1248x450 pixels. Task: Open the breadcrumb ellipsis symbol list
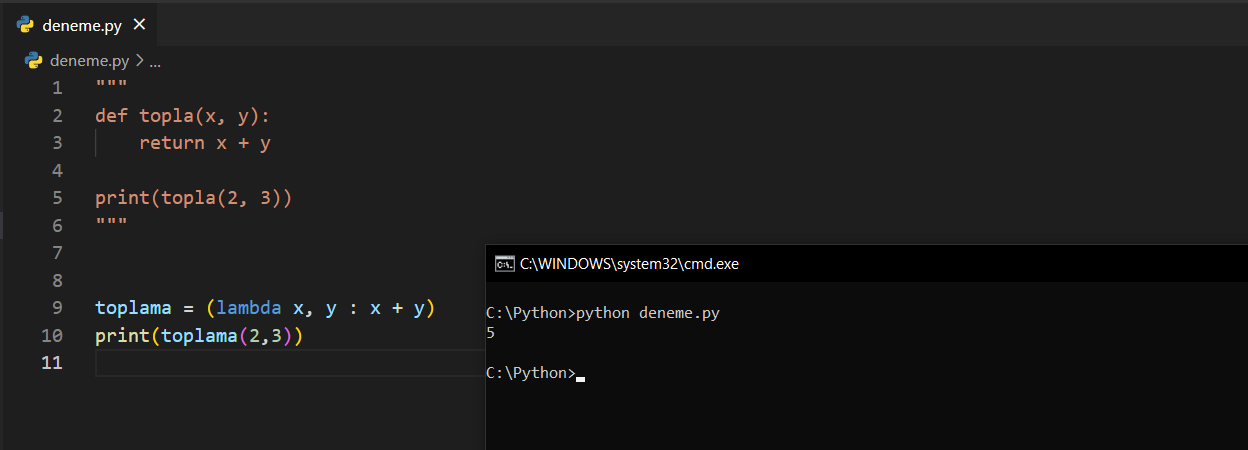155,61
